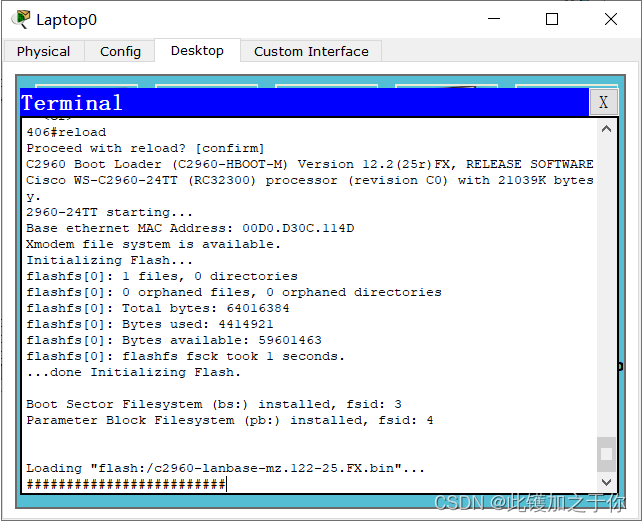Click the terminal scrollbar down arrow
642x522 pixels.
click(606, 482)
